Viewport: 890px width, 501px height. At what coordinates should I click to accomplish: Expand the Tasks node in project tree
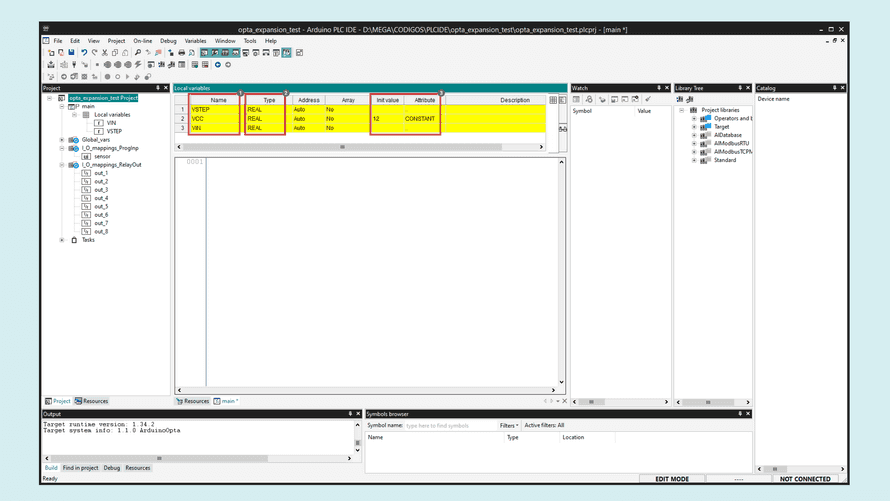[x=62, y=240]
